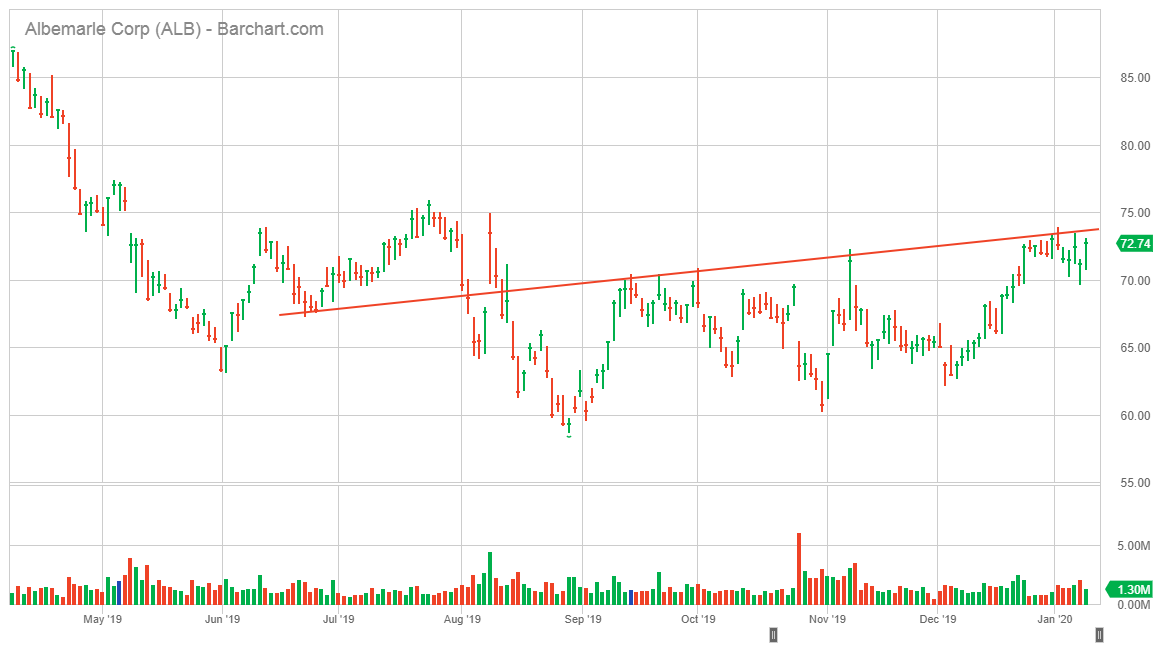Viewport: 1156px width, 650px height.
Task: Click the 65.00 price axis label
Action: 1135,348
